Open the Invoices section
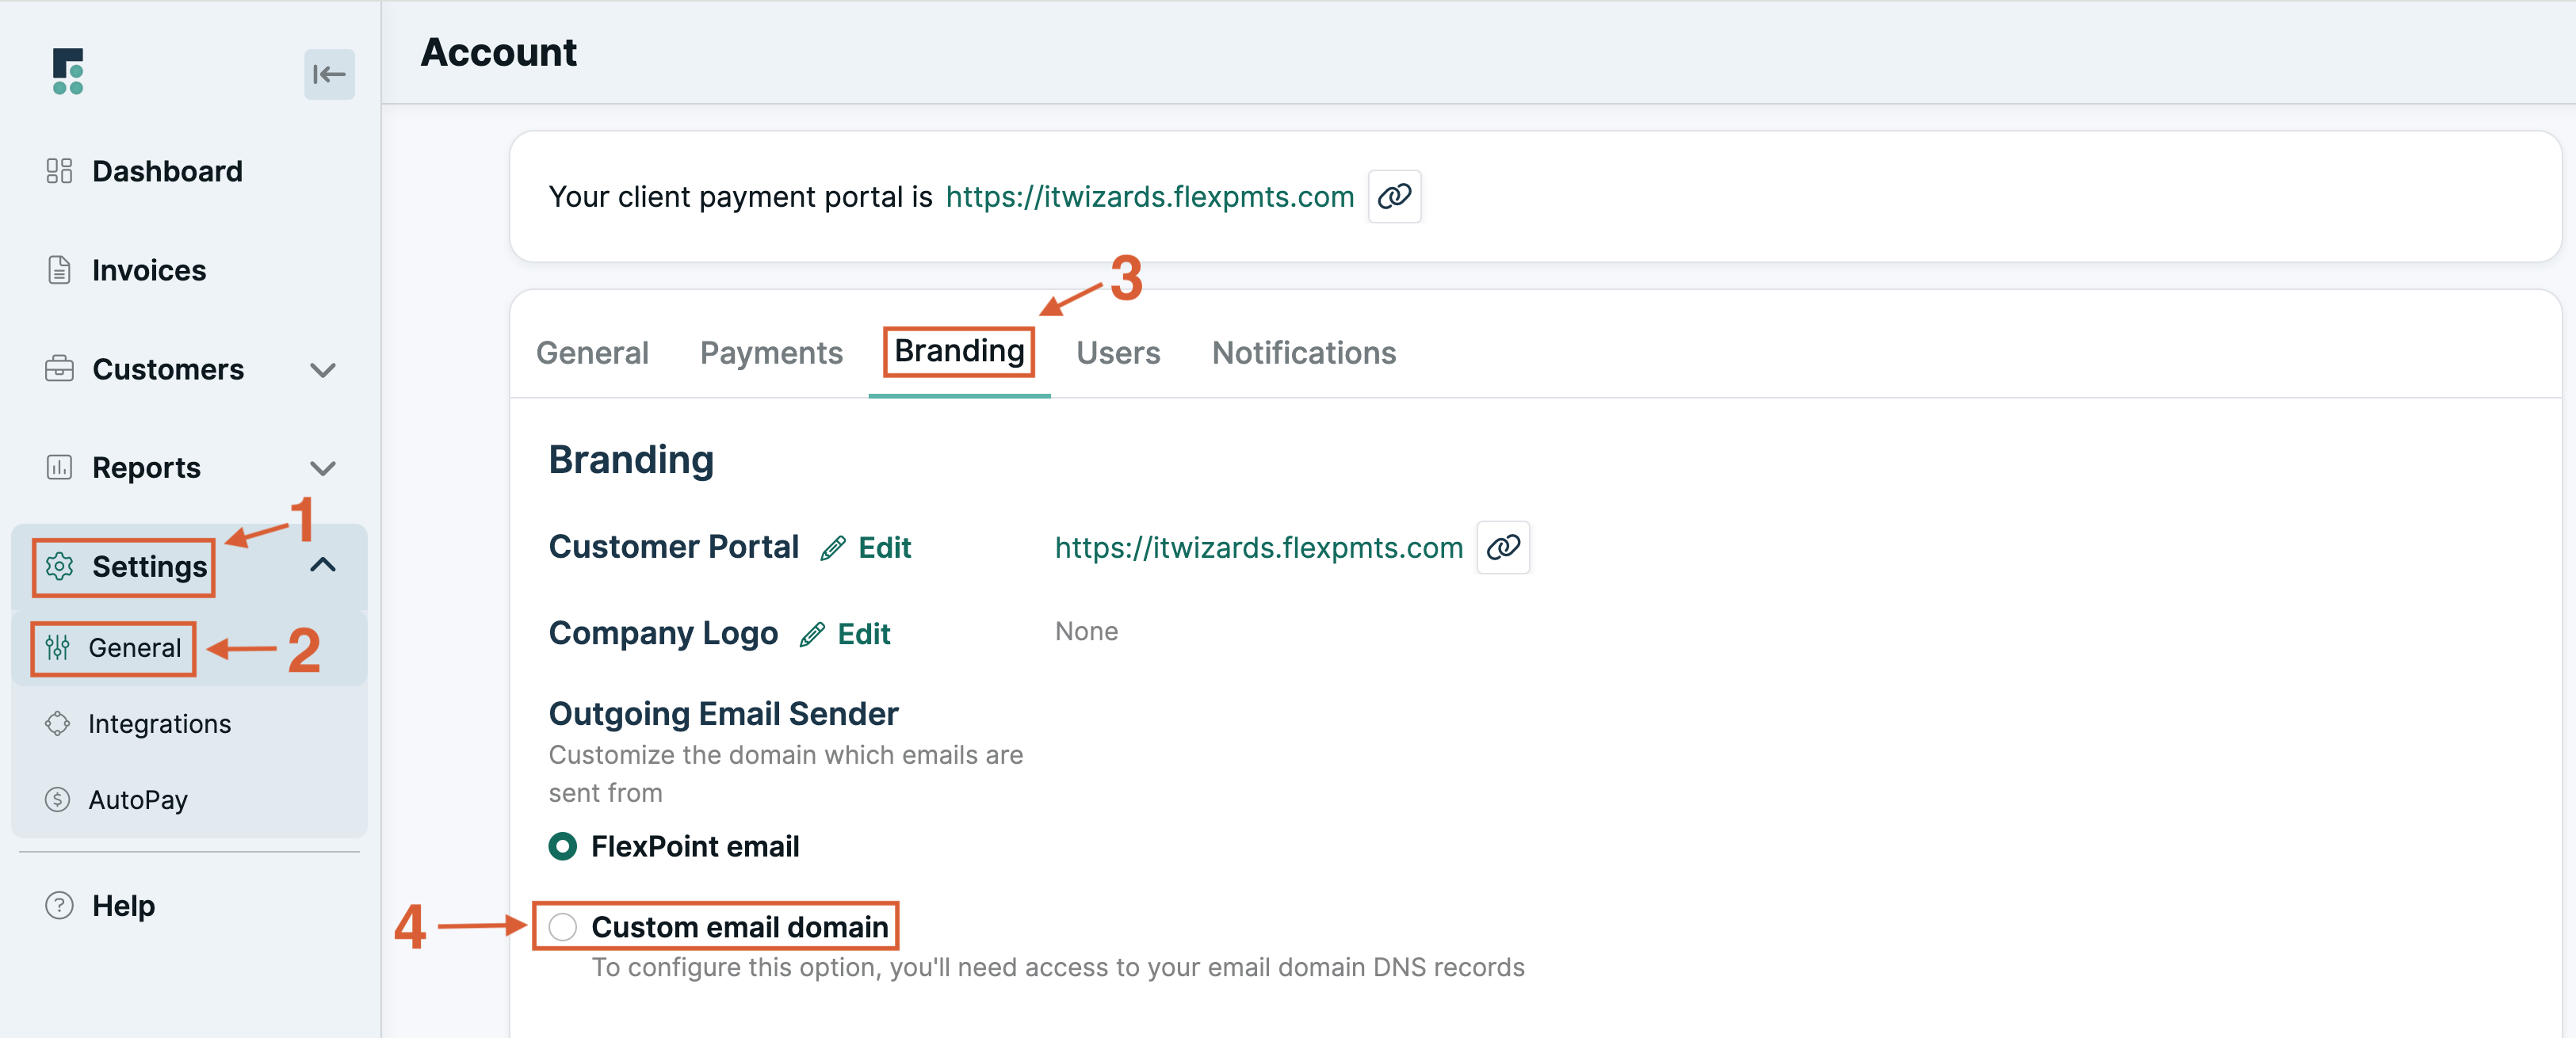This screenshot has width=2576, height=1038. tap(147, 270)
